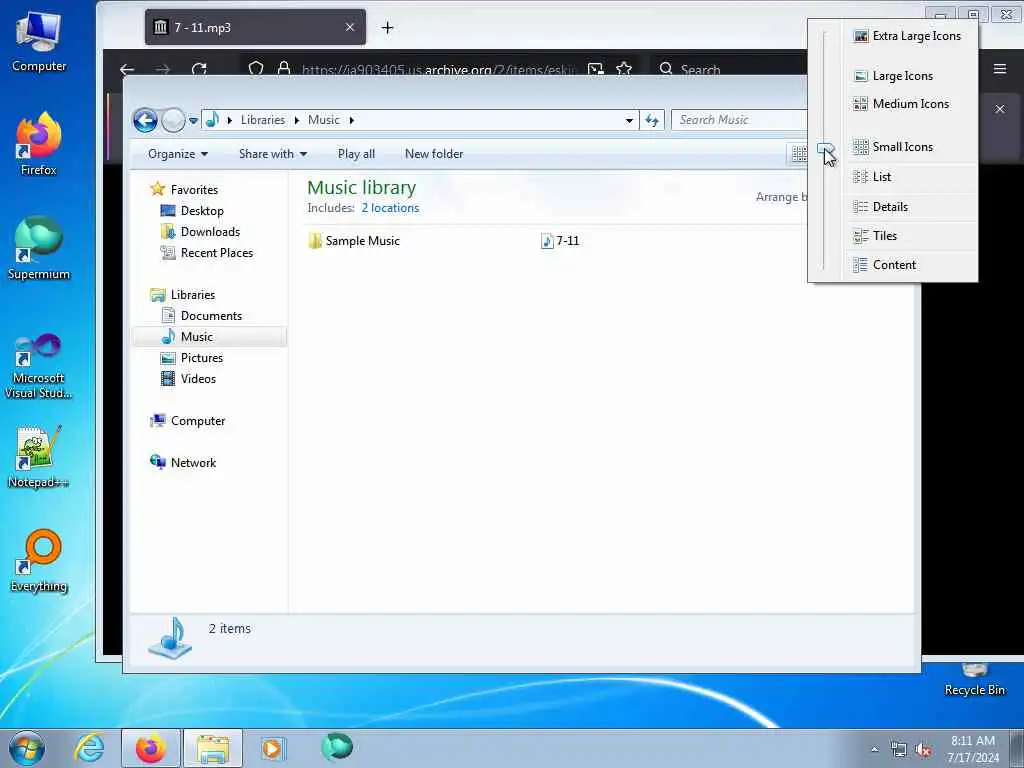
Task: Pick Small Icons view
Action: [893, 147]
